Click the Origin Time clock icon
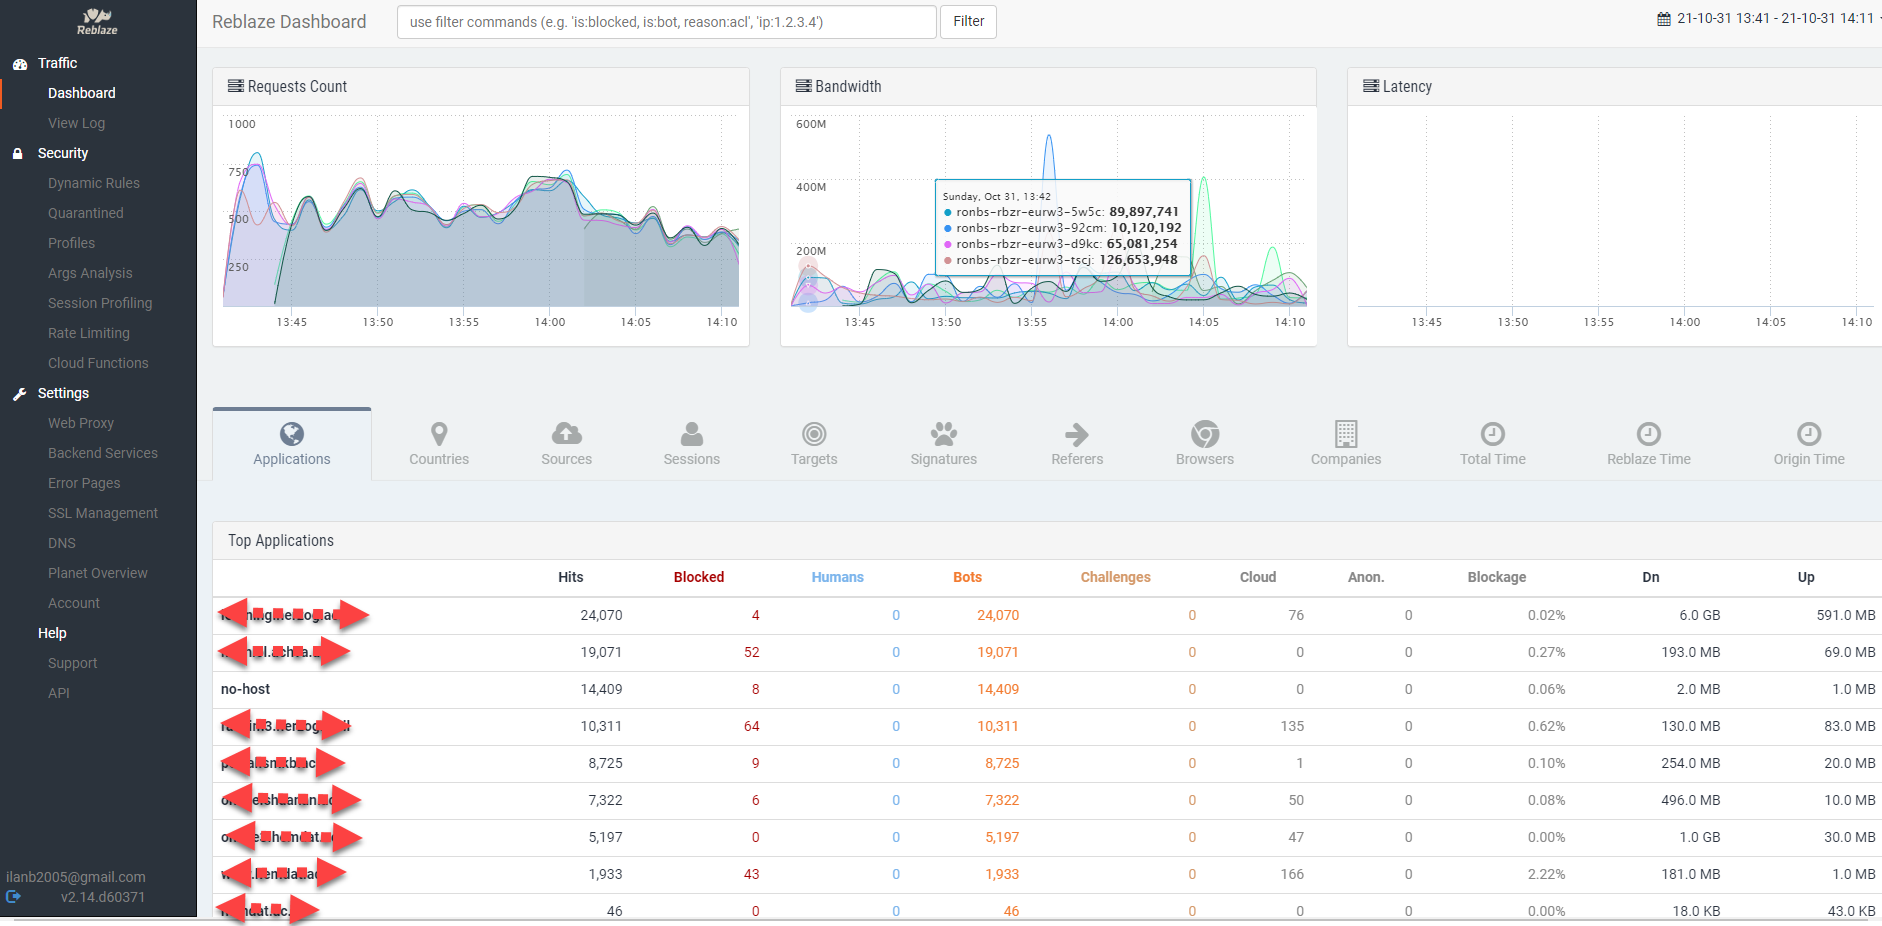1882x926 pixels. tap(1809, 434)
